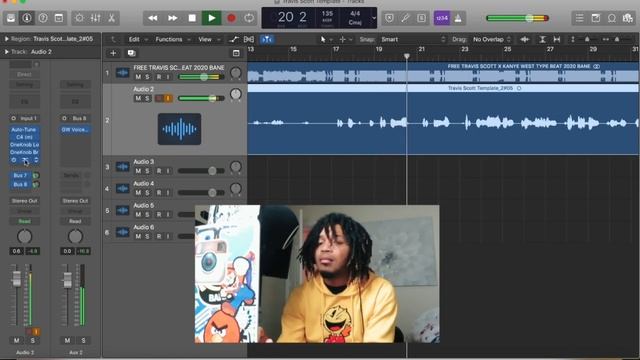The height and width of the screenshot is (360, 640).
Task: Toggle the Flex show/hide button
Action: click(249, 40)
